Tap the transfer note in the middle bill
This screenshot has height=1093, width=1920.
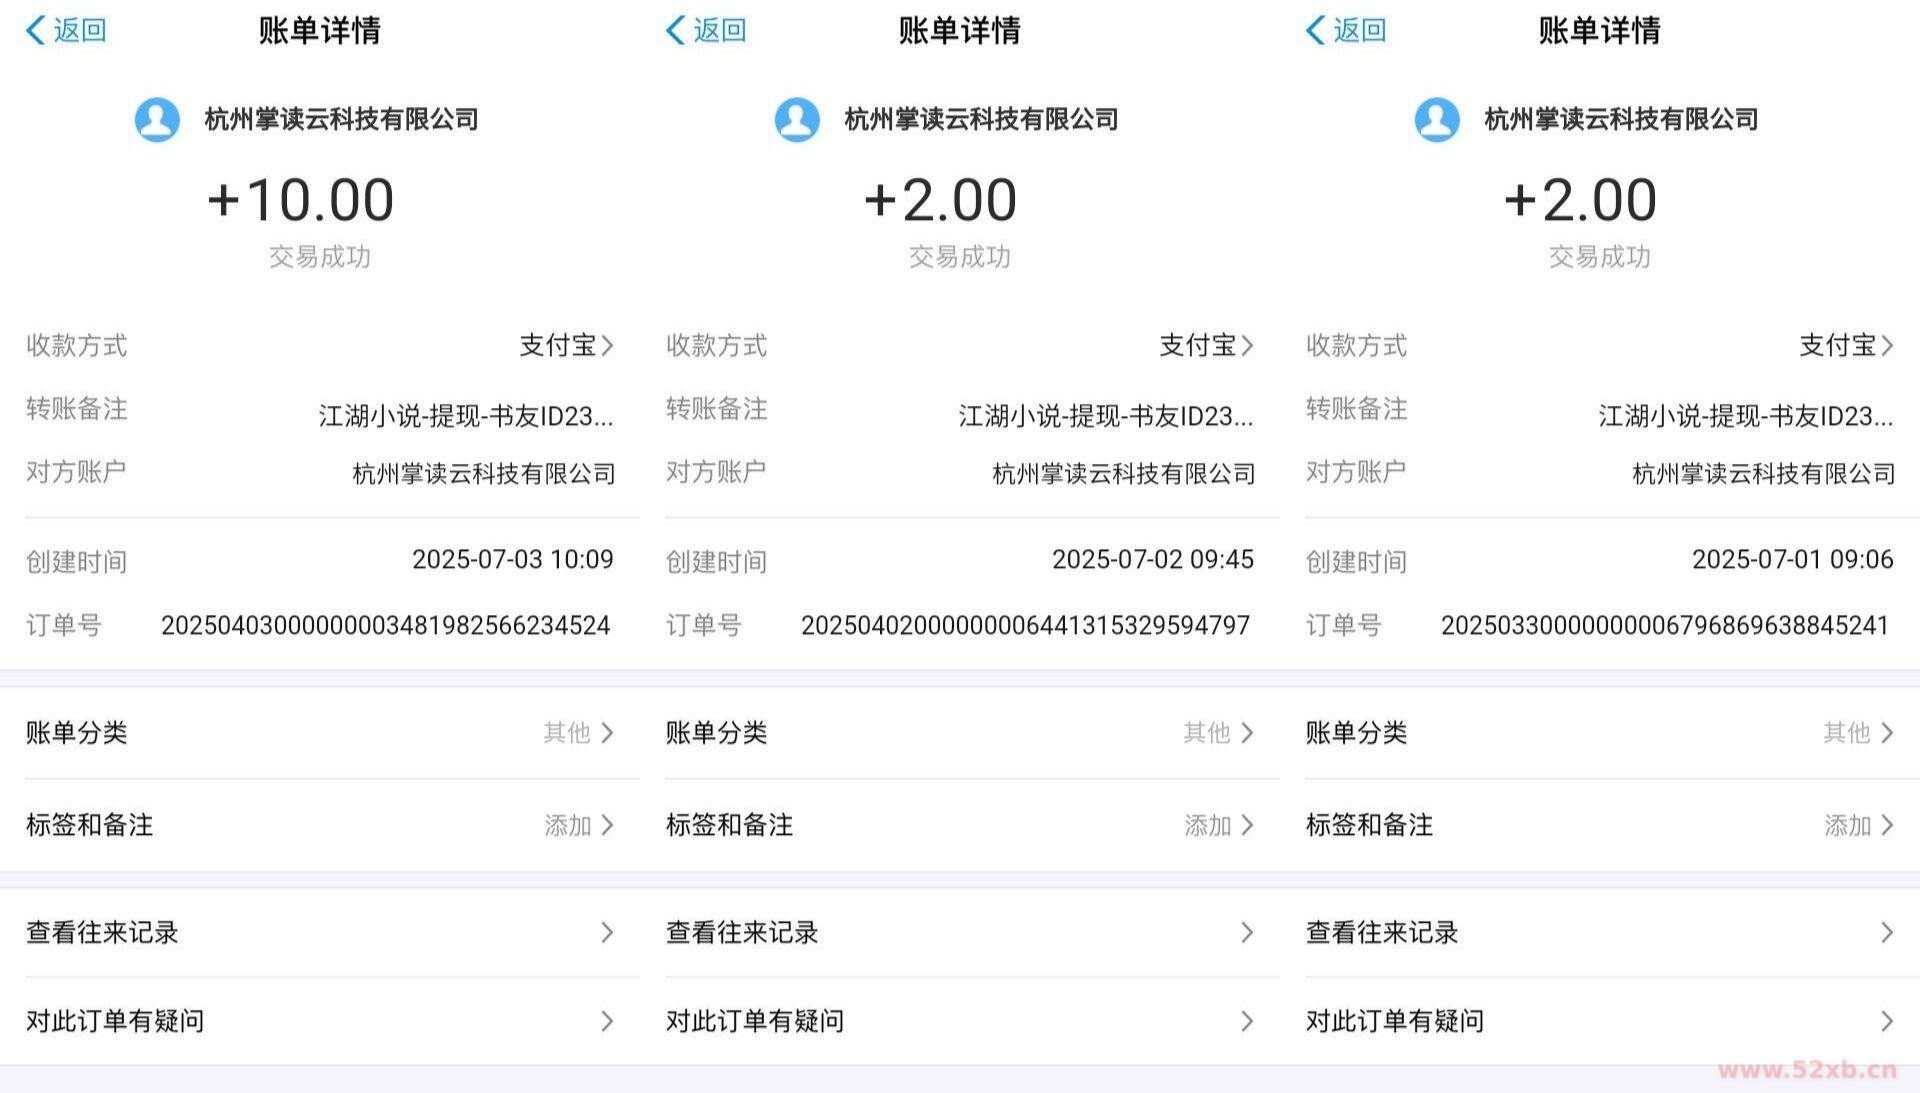pos(1105,416)
